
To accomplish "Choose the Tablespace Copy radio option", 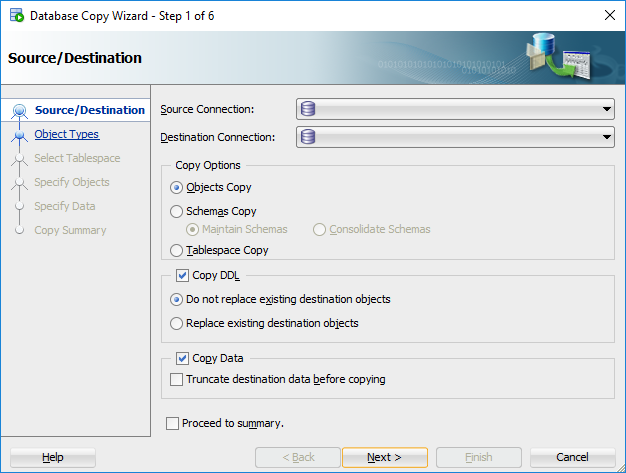I will pos(177,250).
